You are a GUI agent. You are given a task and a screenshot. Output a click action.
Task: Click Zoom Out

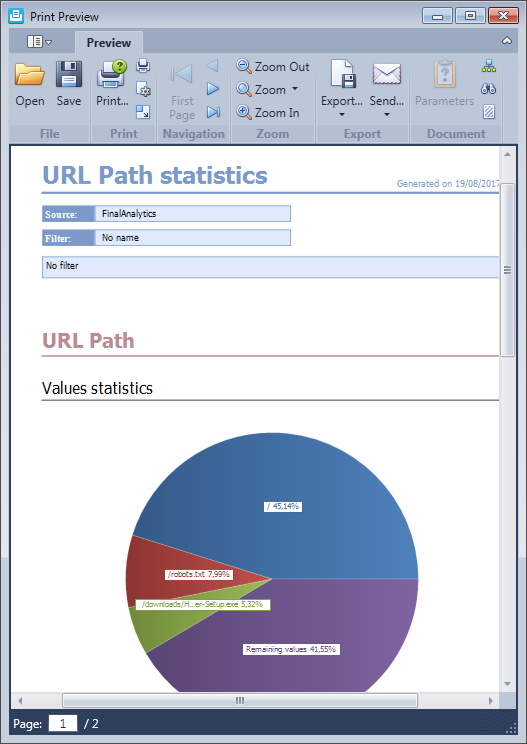pyautogui.click(x=273, y=66)
